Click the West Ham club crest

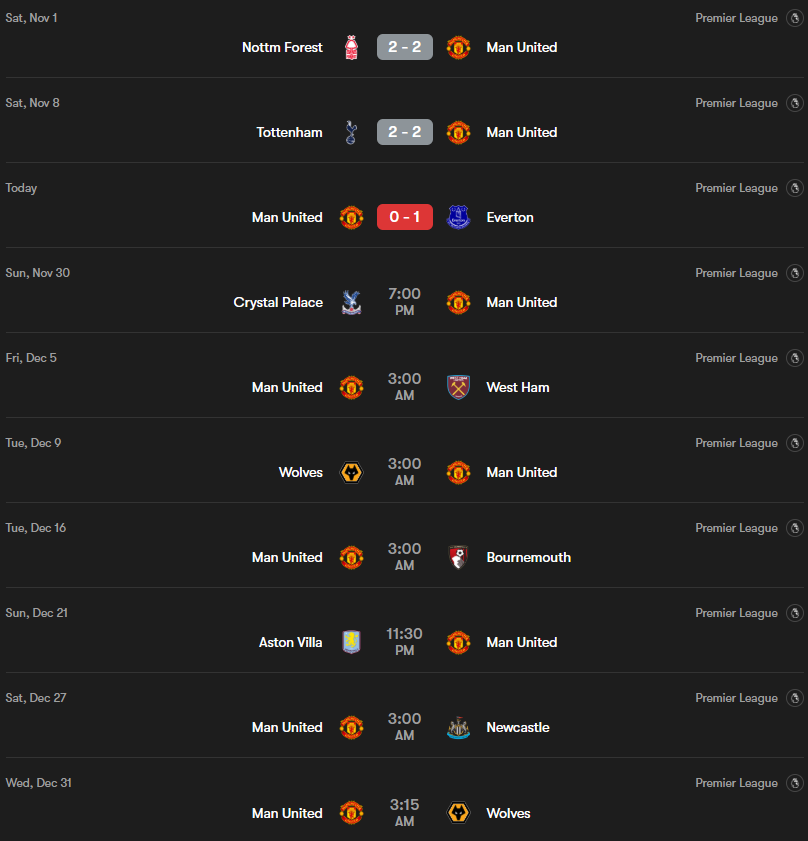[459, 387]
